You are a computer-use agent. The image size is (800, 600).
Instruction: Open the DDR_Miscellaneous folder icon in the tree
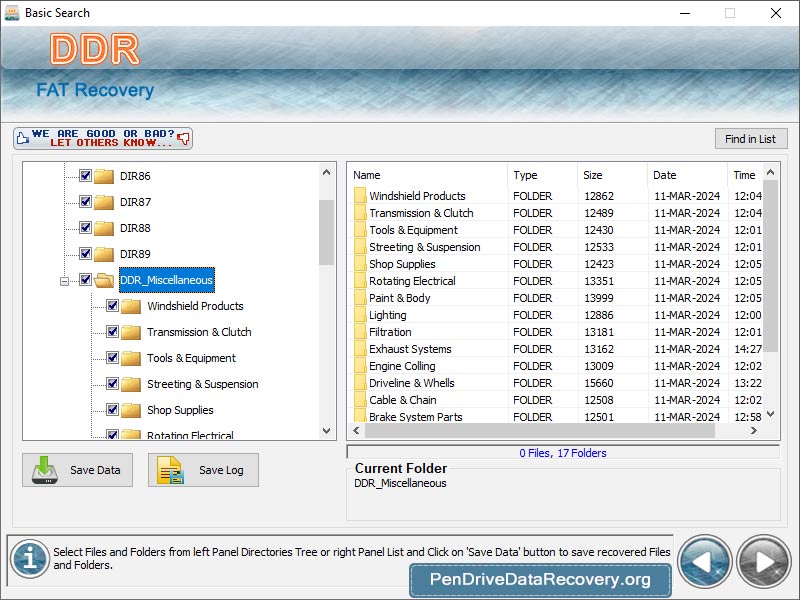(x=104, y=280)
